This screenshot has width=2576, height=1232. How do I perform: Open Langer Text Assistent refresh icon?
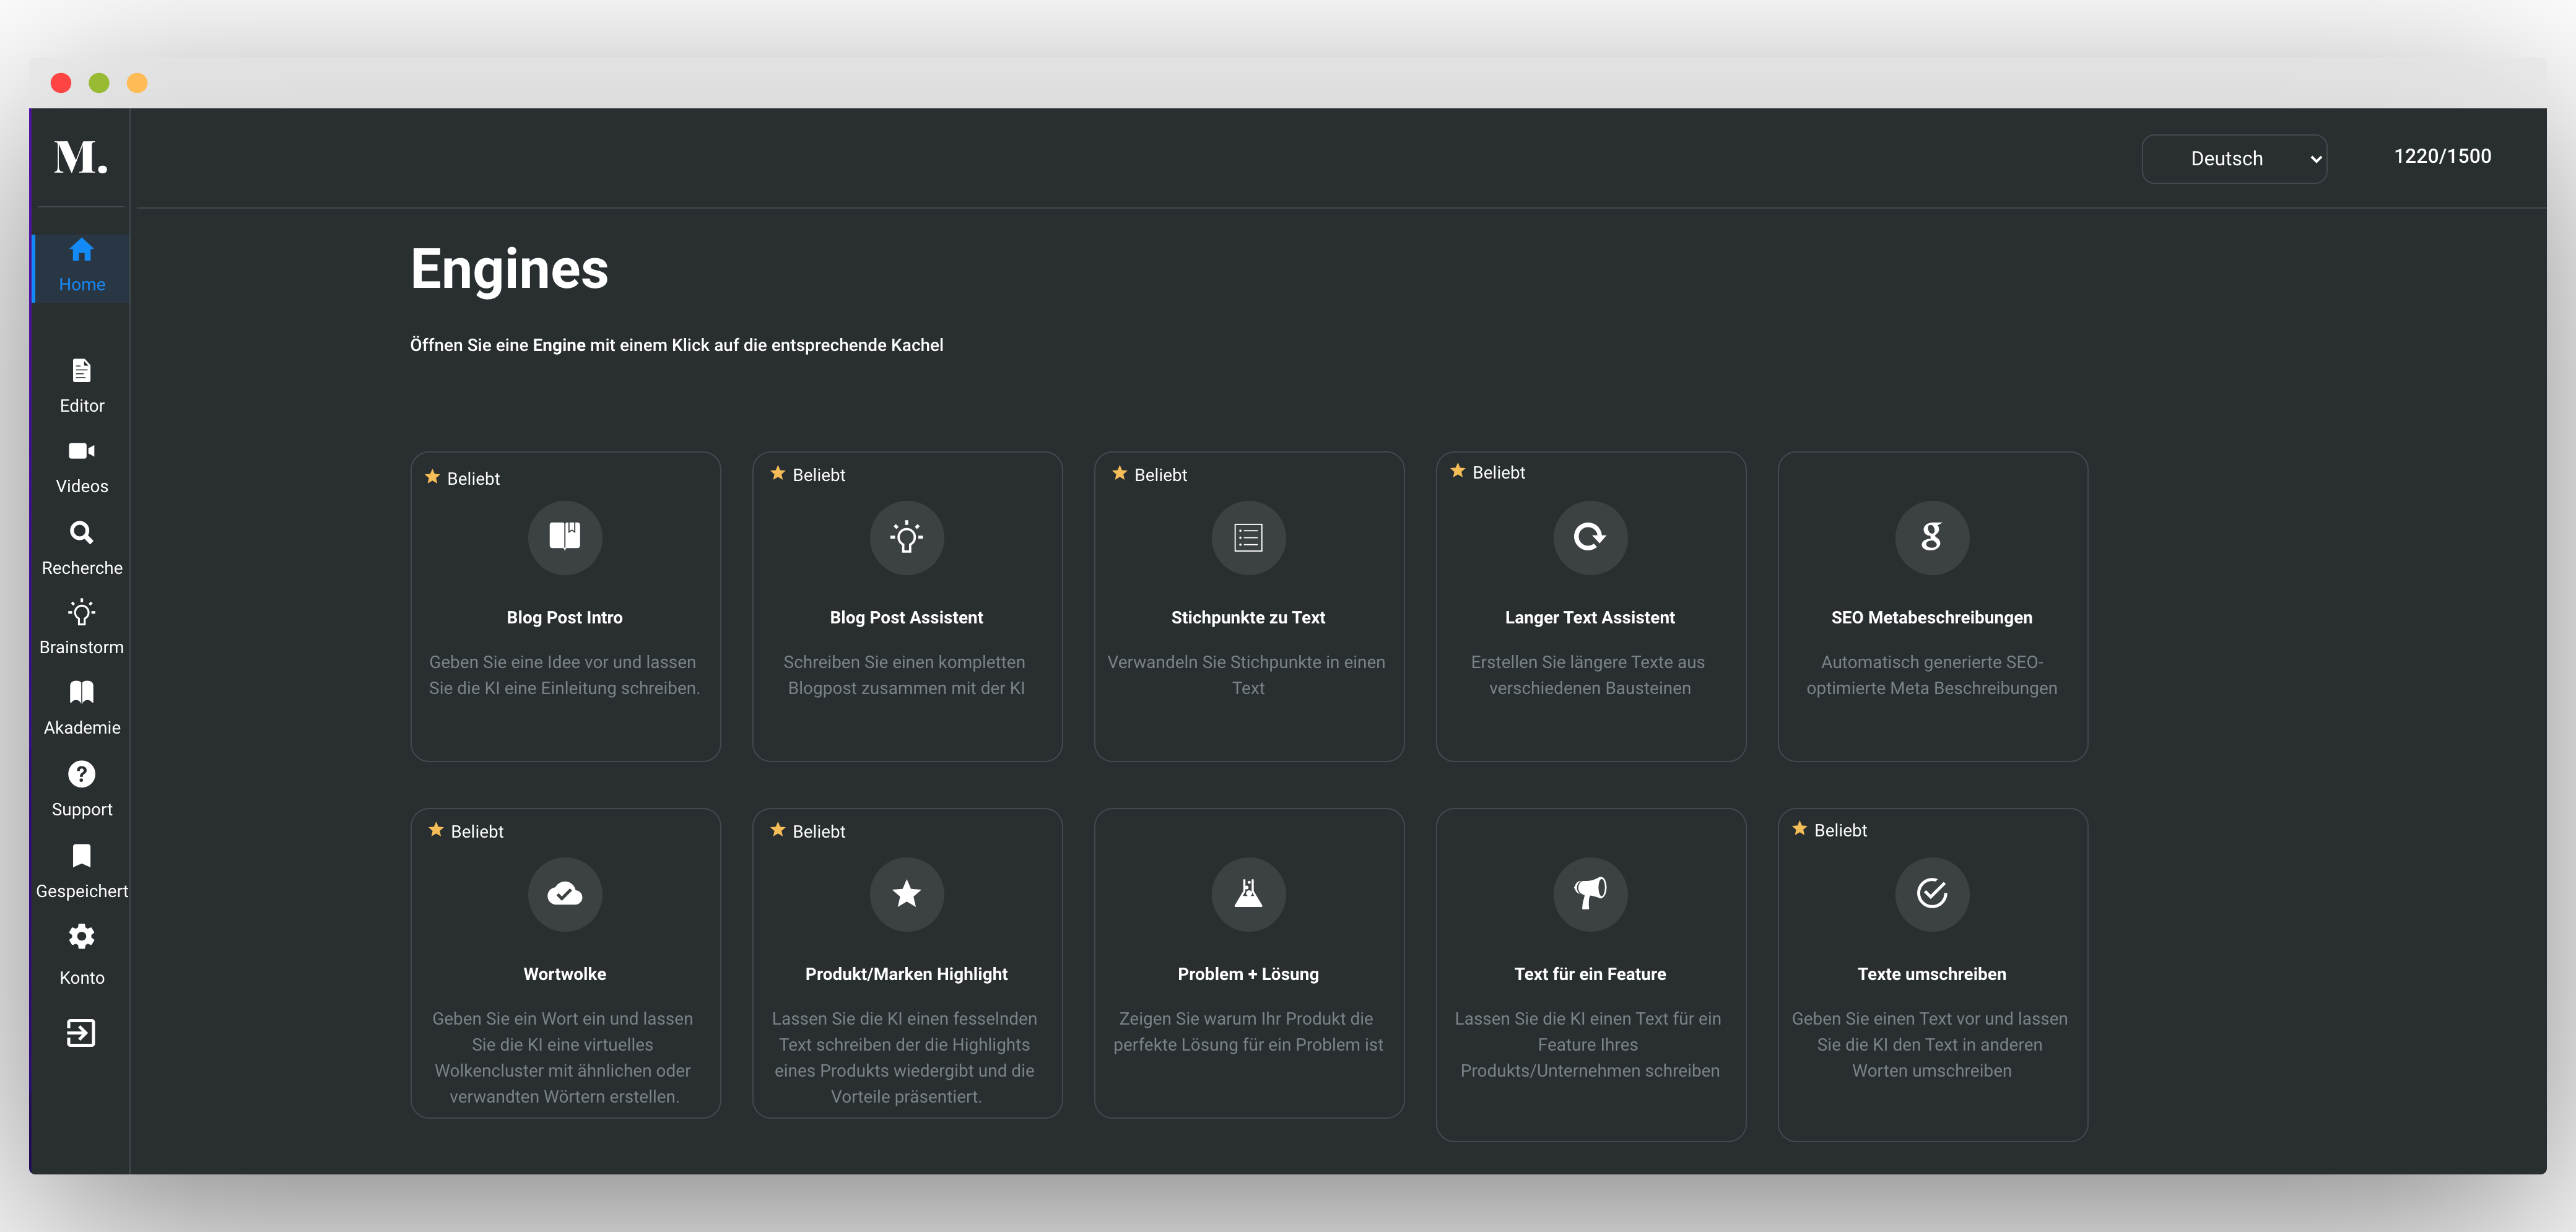point(1590,537)
